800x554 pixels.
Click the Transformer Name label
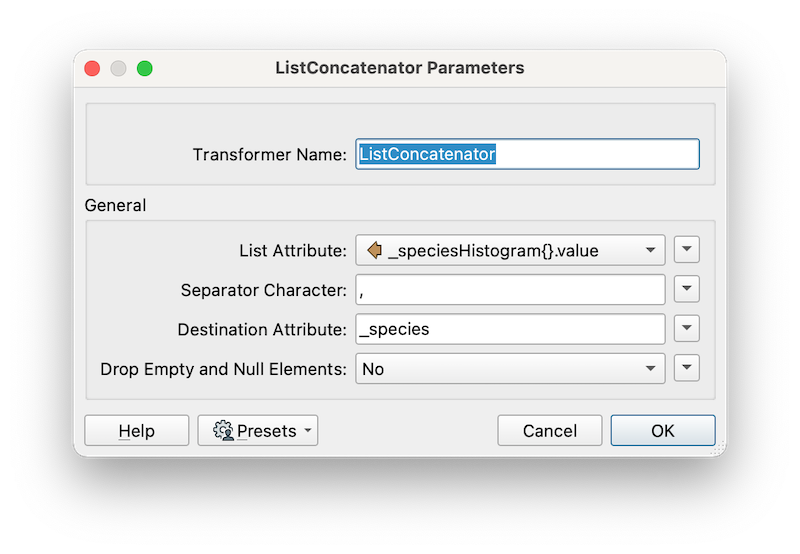click(269, 155)
